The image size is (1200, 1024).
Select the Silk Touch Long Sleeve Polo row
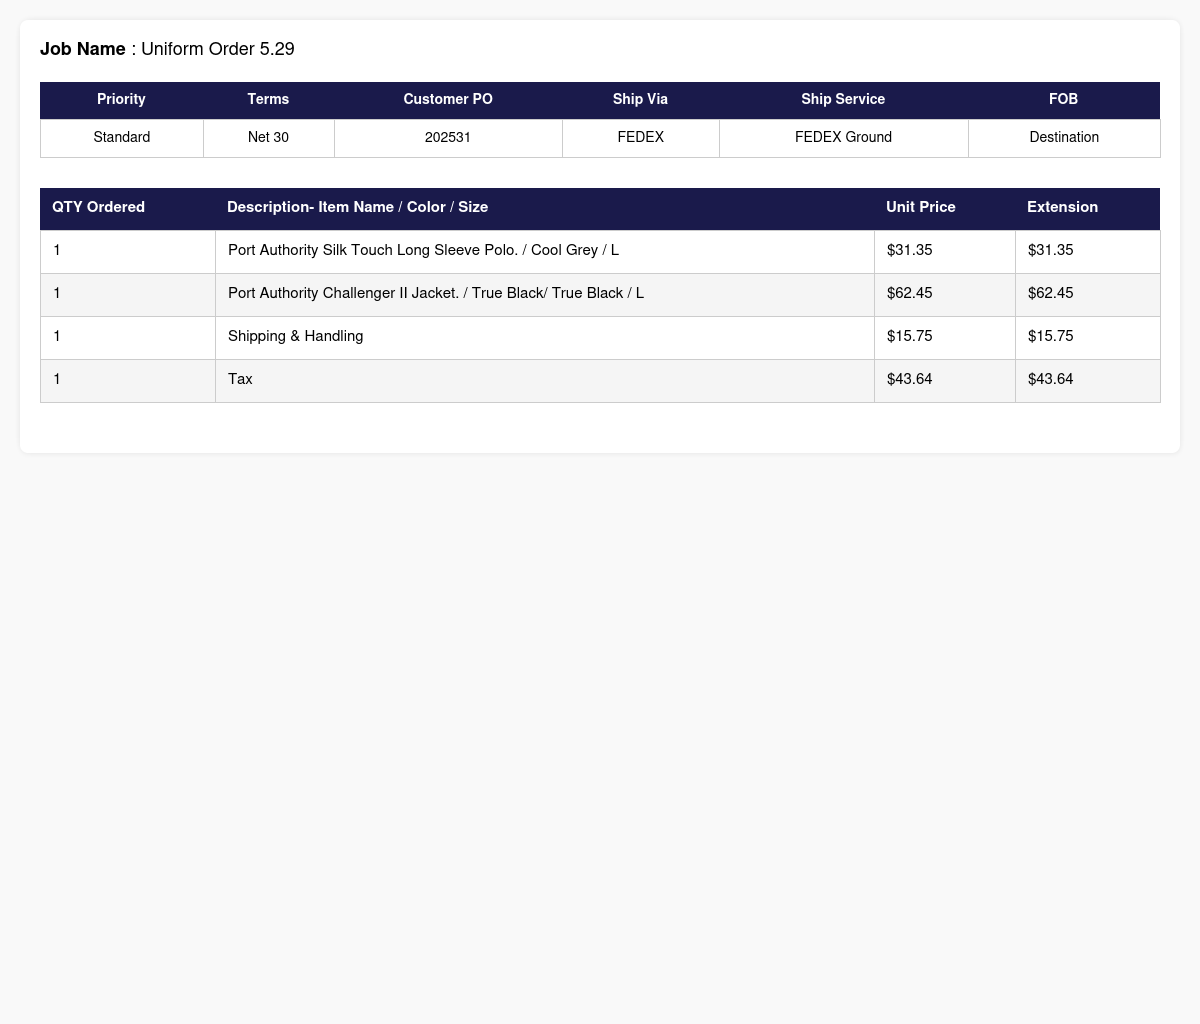(x=600, y=251)
